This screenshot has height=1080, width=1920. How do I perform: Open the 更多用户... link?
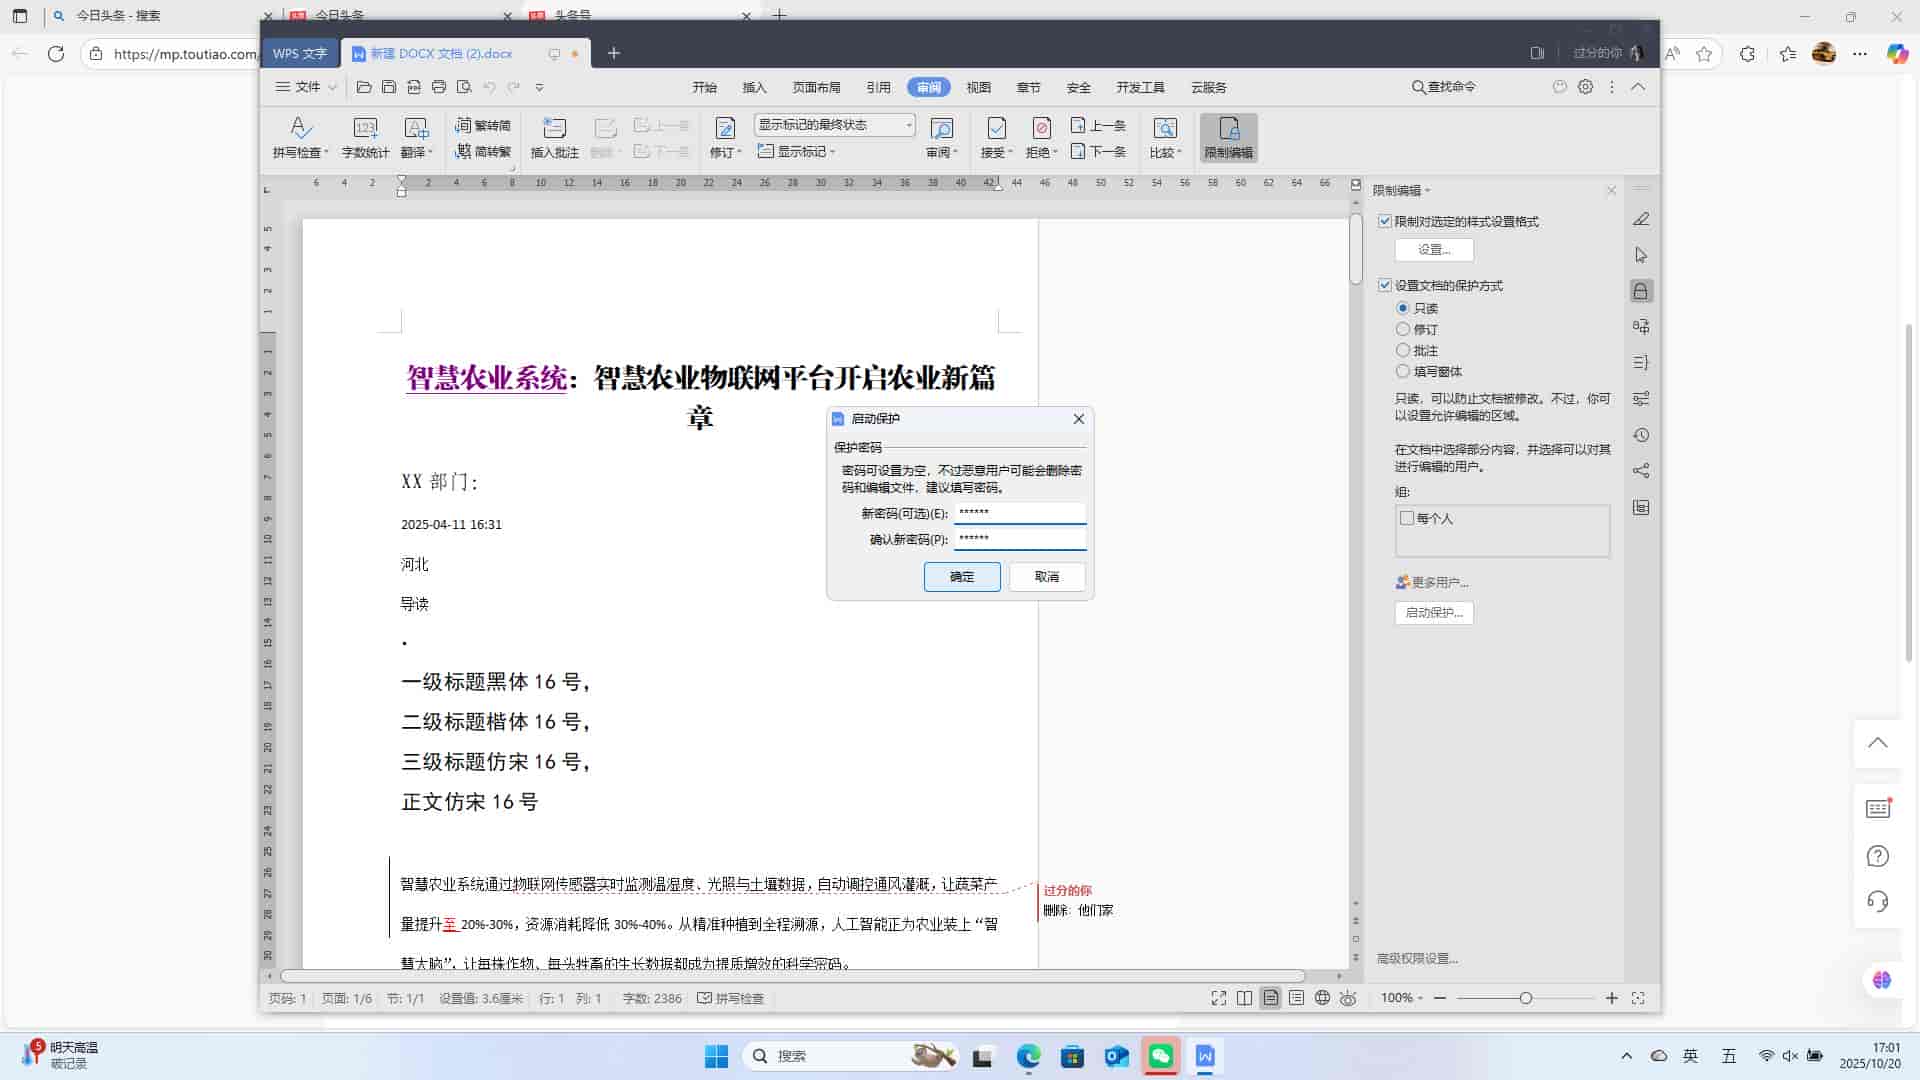1432,582
